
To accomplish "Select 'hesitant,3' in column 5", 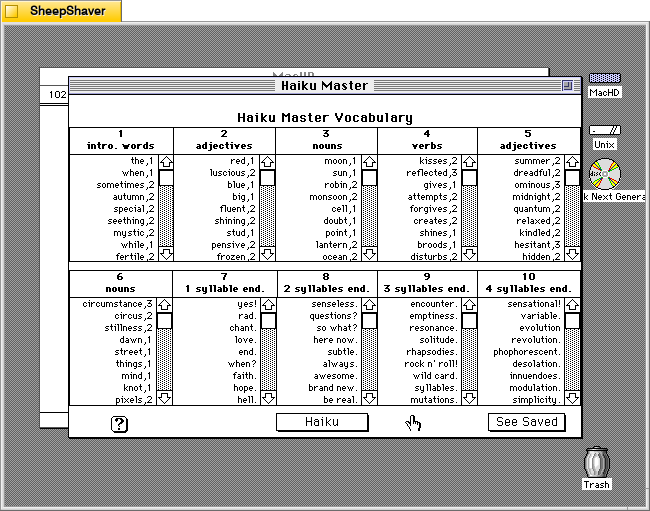I will tap(537, 245).
